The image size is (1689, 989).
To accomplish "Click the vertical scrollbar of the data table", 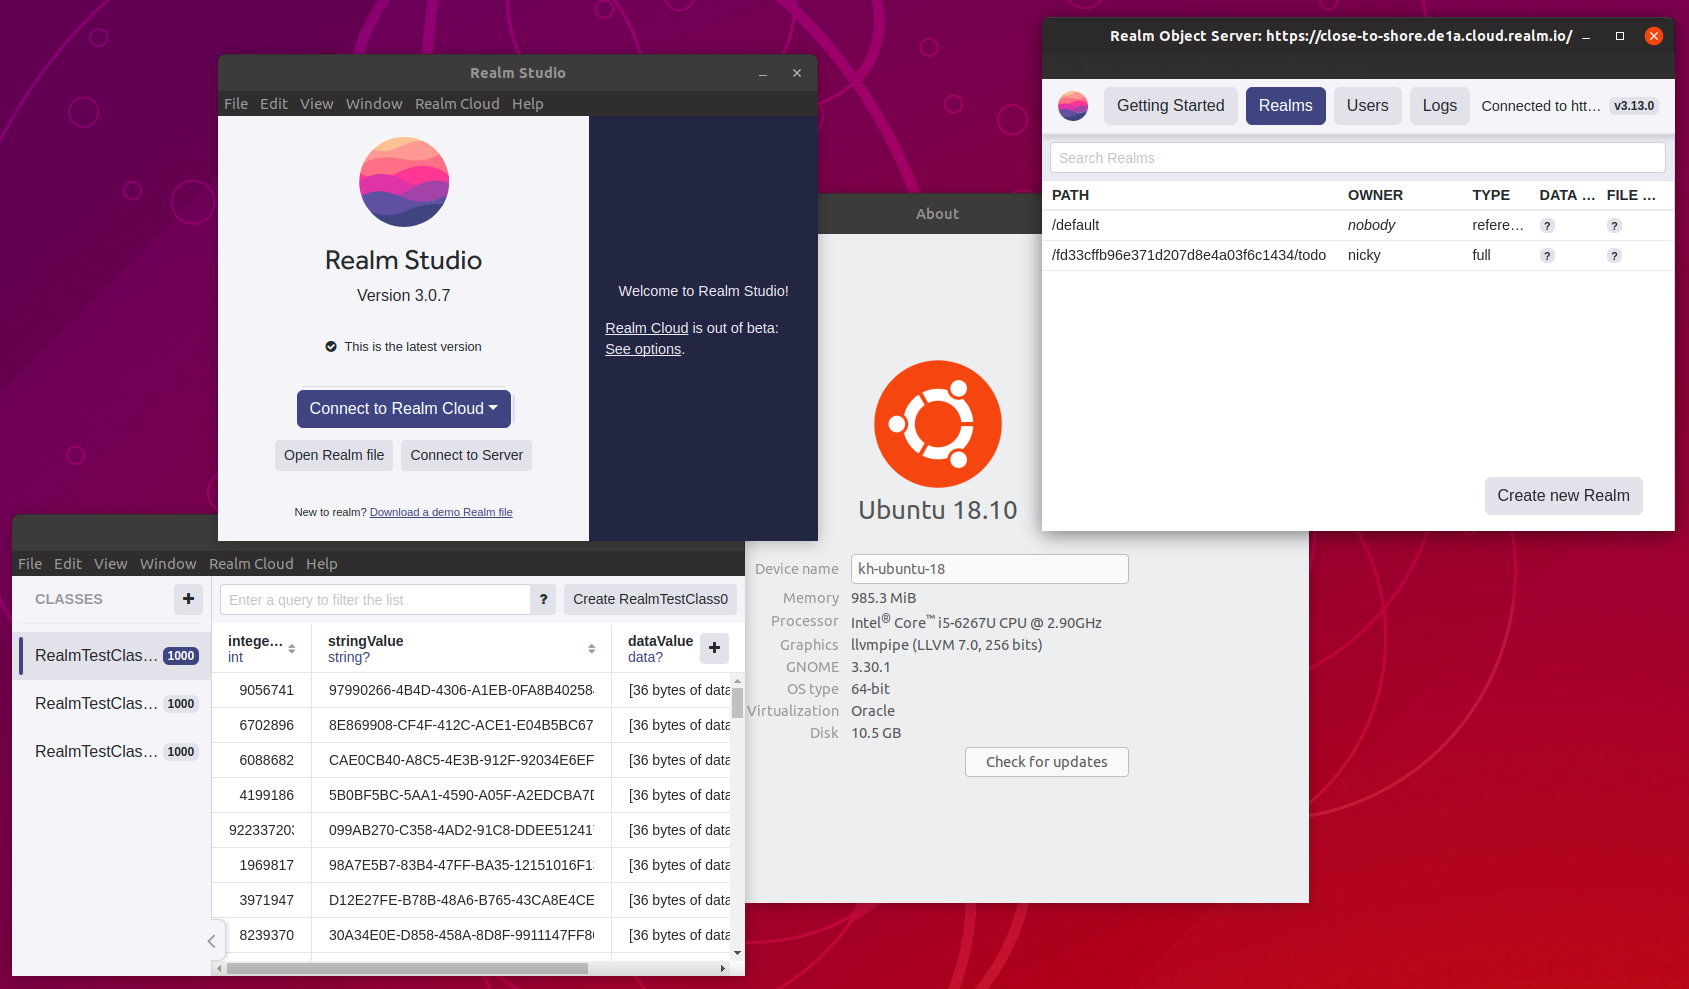I will tap(738, 703).
